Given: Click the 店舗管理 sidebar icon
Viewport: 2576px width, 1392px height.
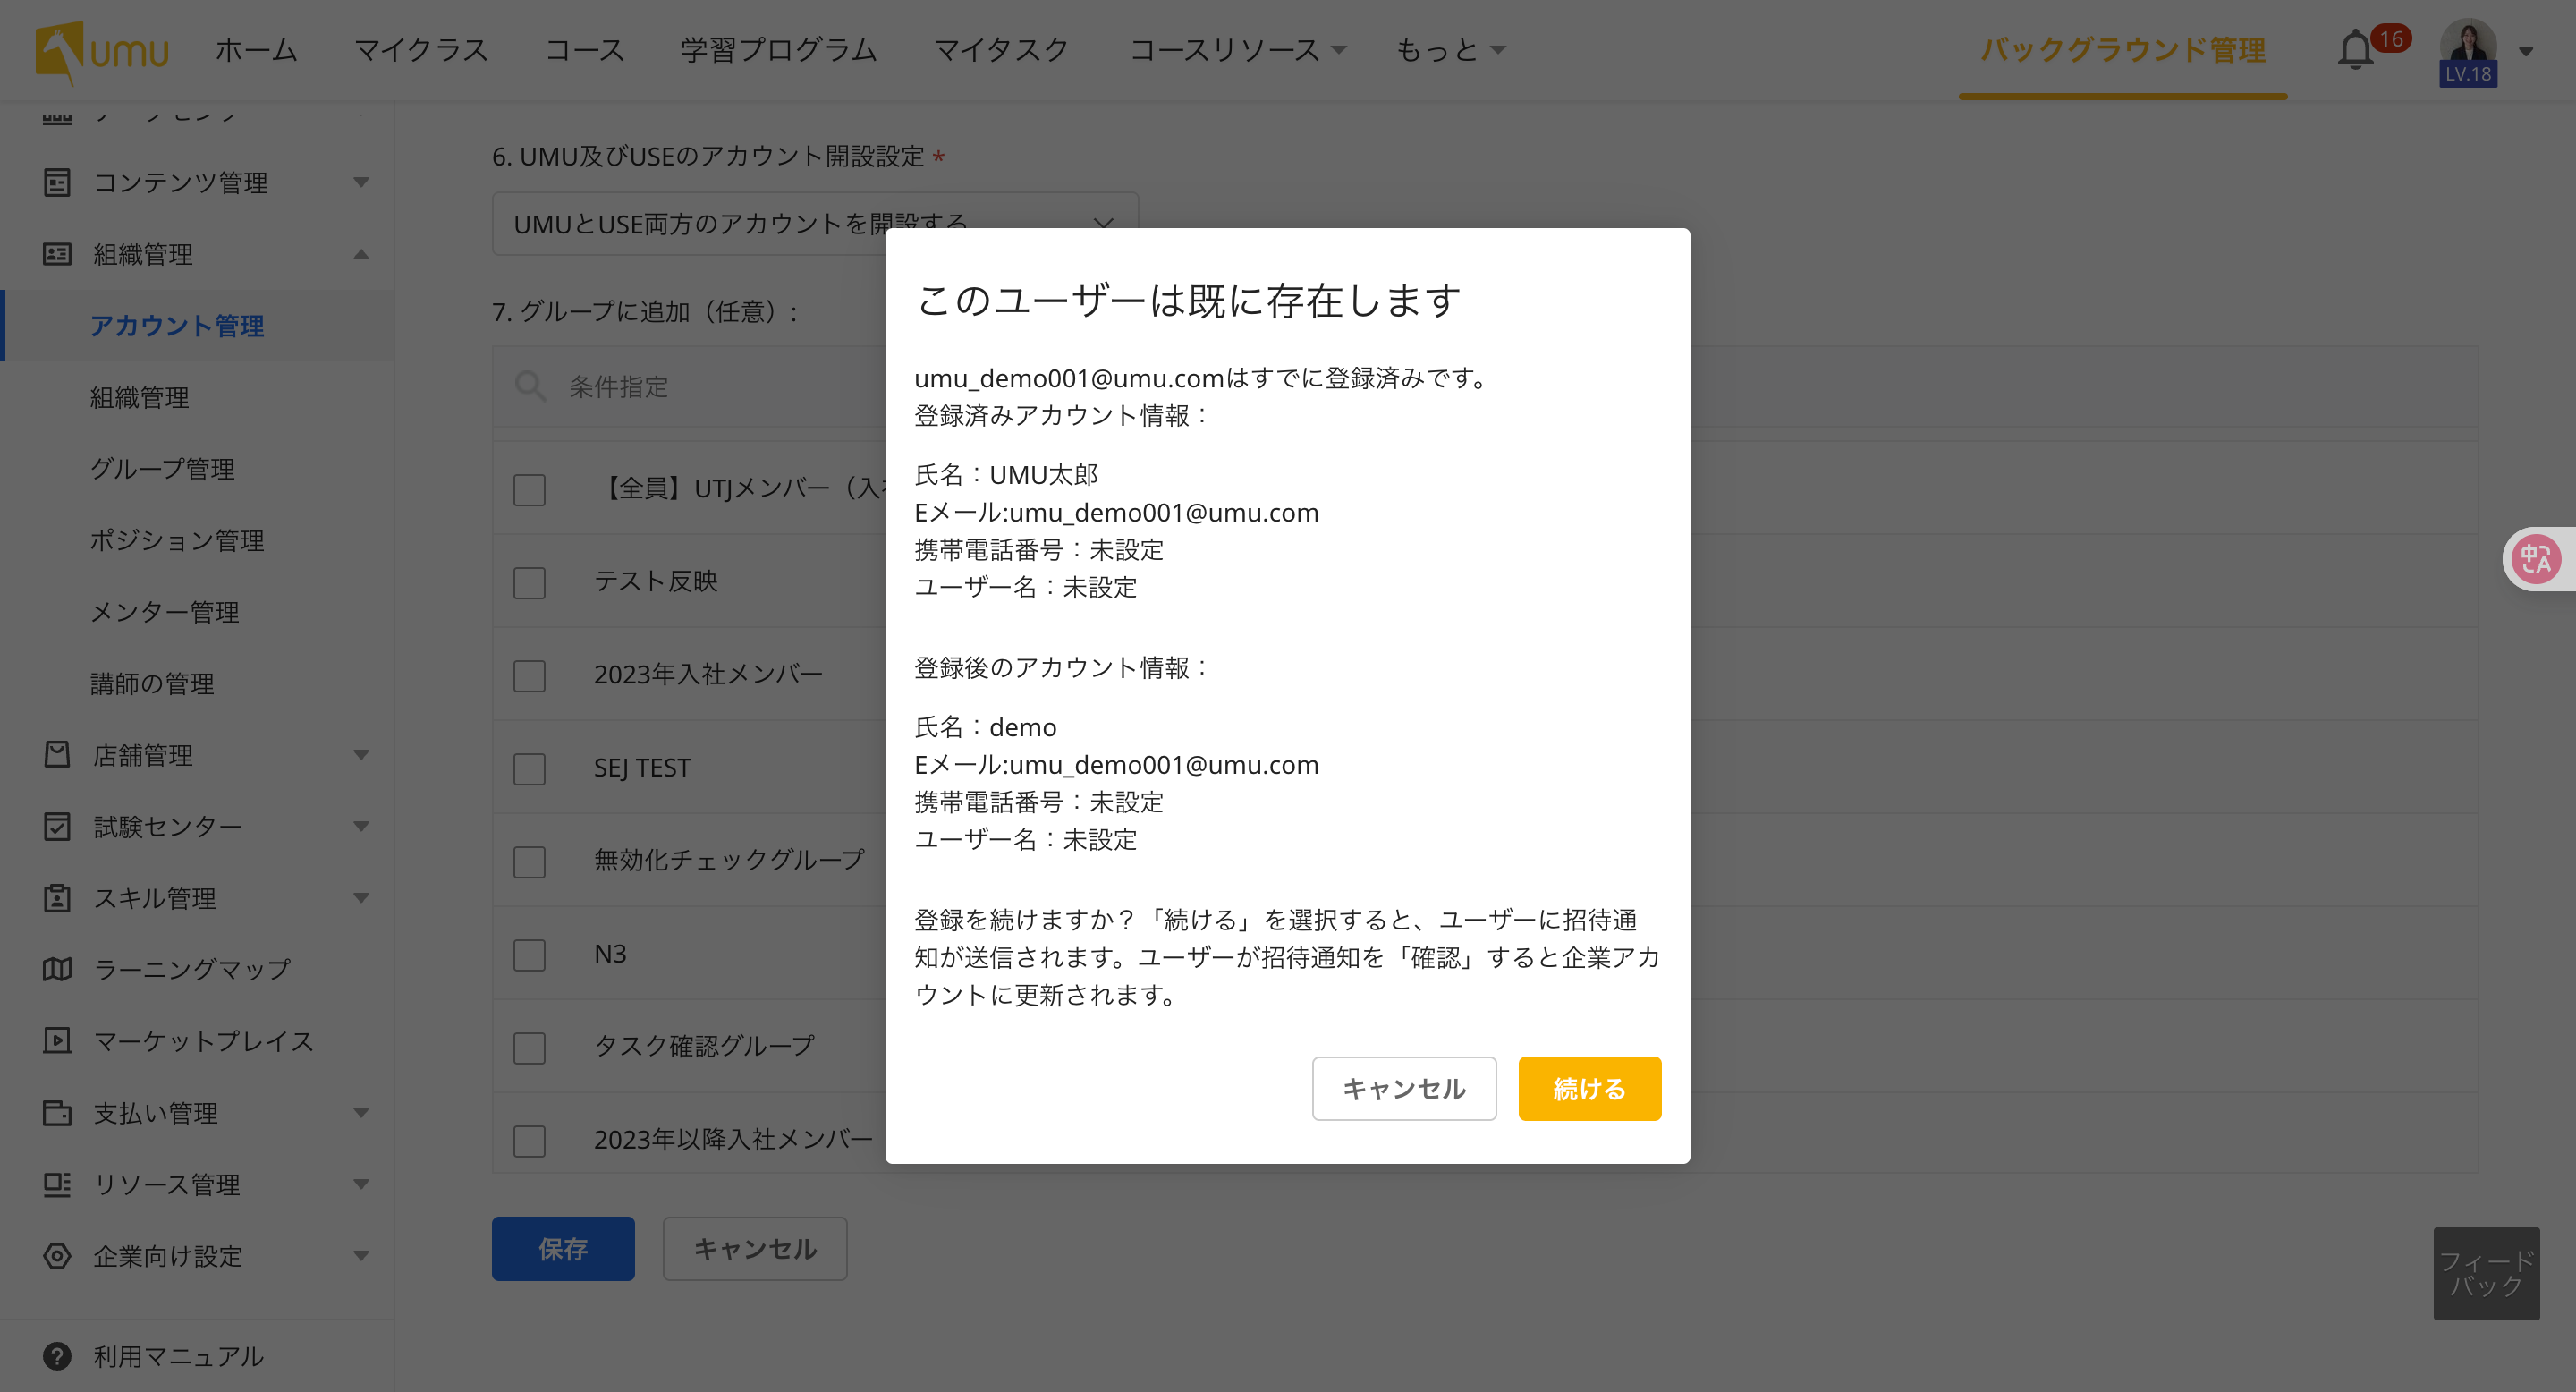Looking at the screenshot, I should coord(57,755).
